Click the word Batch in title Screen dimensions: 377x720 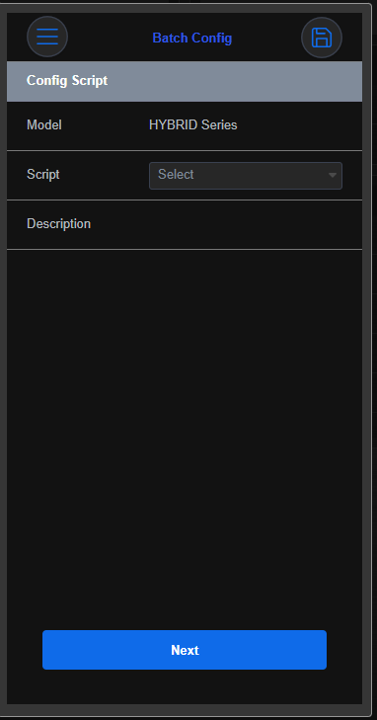[168, 38]
